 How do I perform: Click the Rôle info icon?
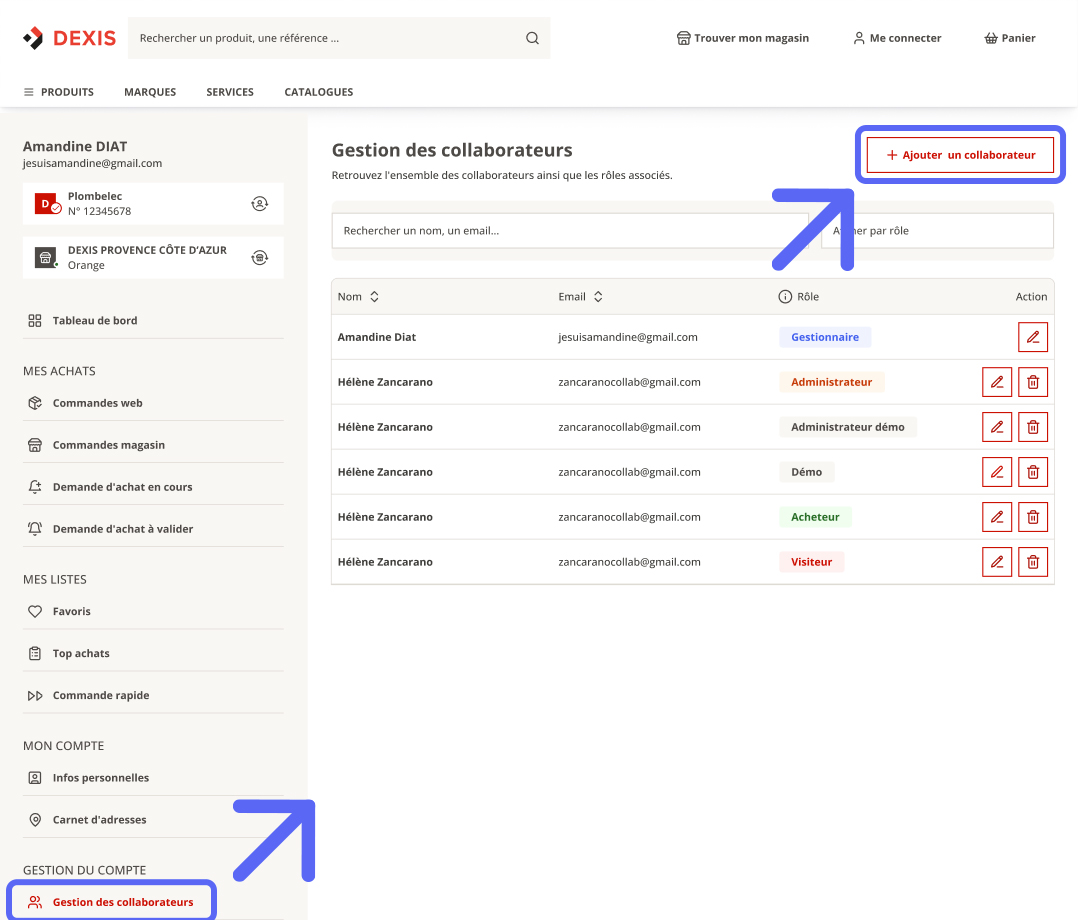point(784,296)
